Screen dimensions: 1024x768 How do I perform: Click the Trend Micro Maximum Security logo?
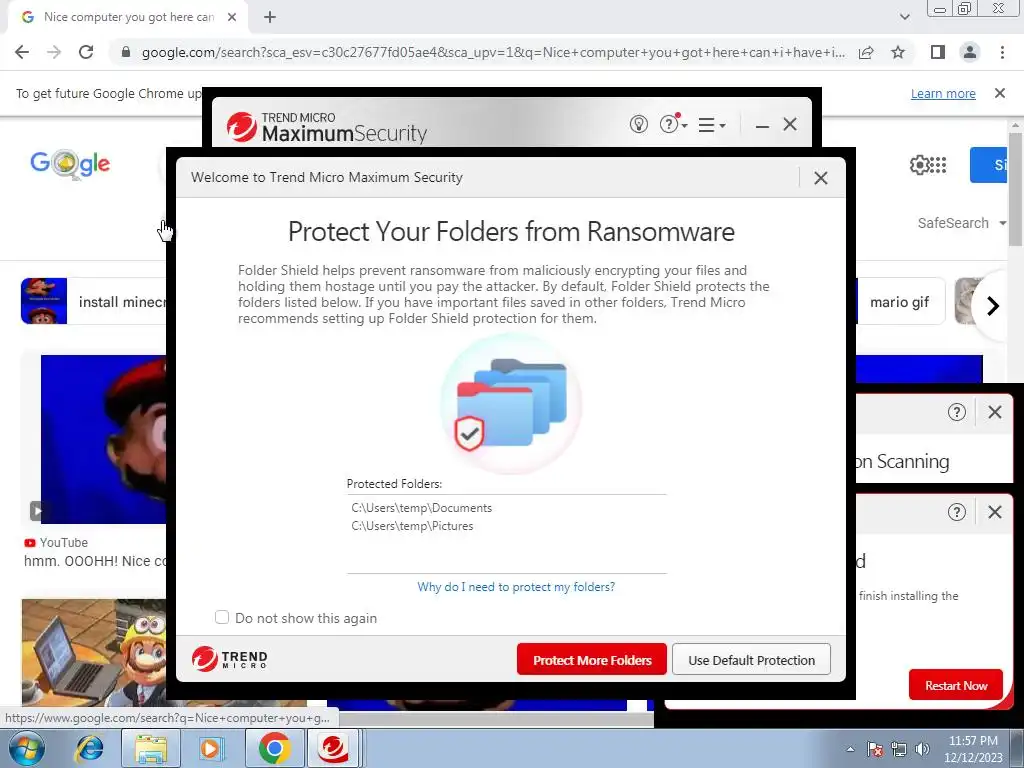[327, 127]
